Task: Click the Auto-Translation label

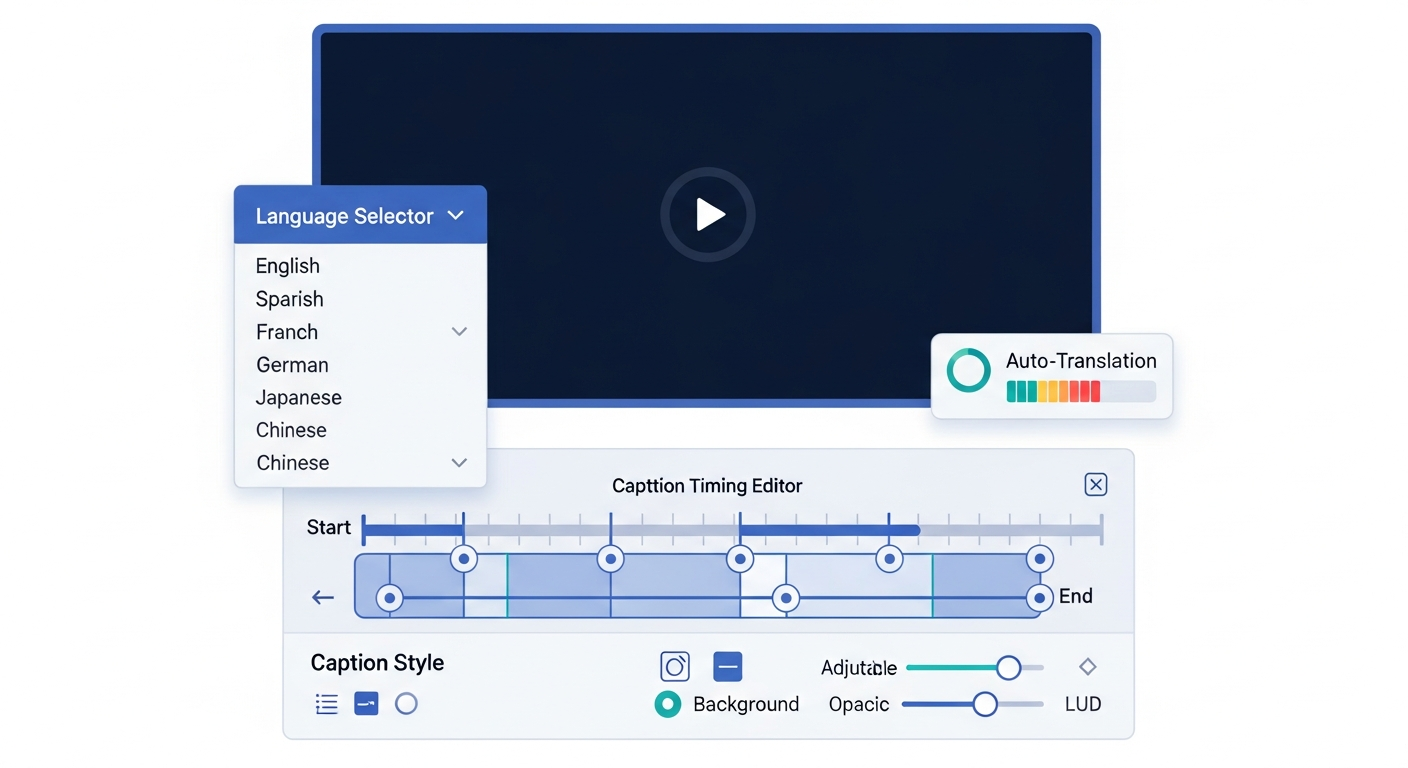Action: (1081, 361)
